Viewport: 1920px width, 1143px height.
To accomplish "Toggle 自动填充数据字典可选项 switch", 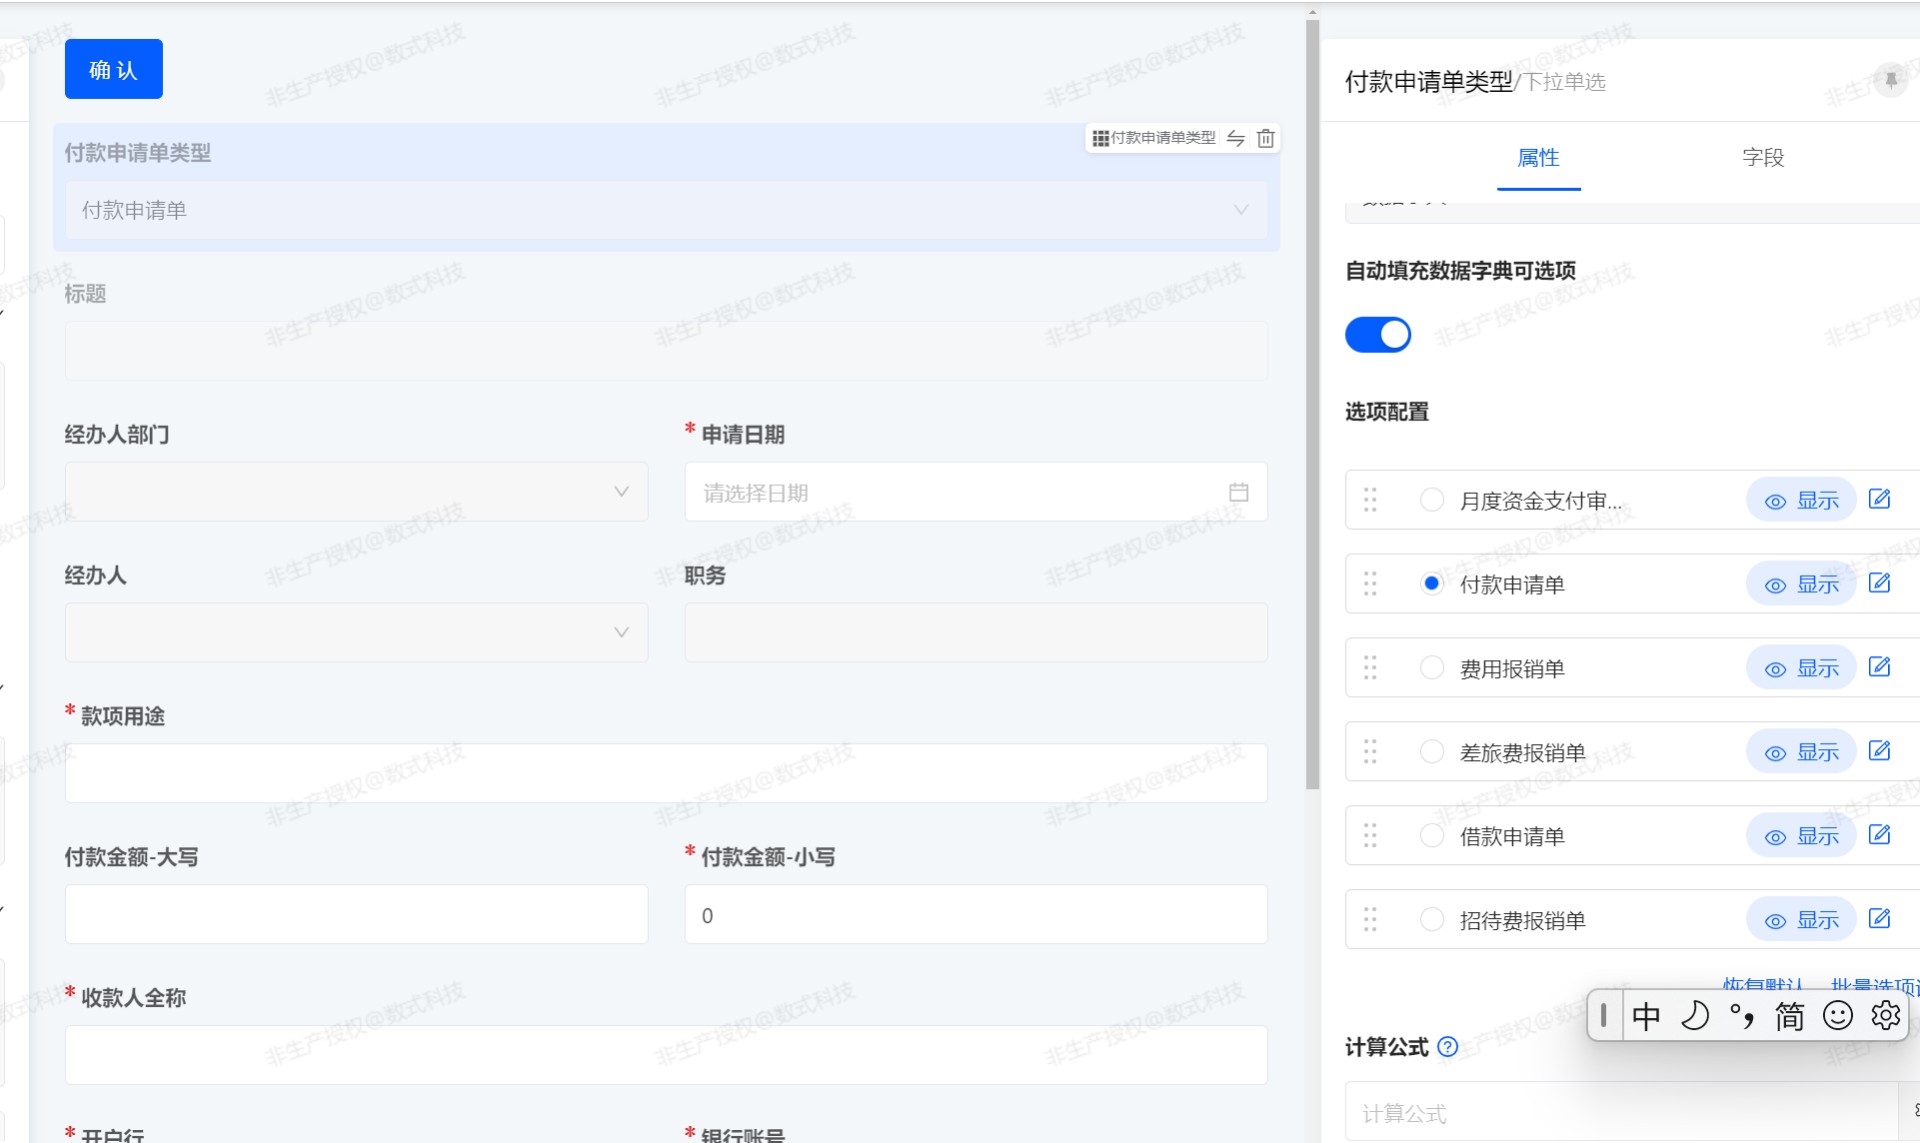I will pyautogui.click(x=1378, y=334).
